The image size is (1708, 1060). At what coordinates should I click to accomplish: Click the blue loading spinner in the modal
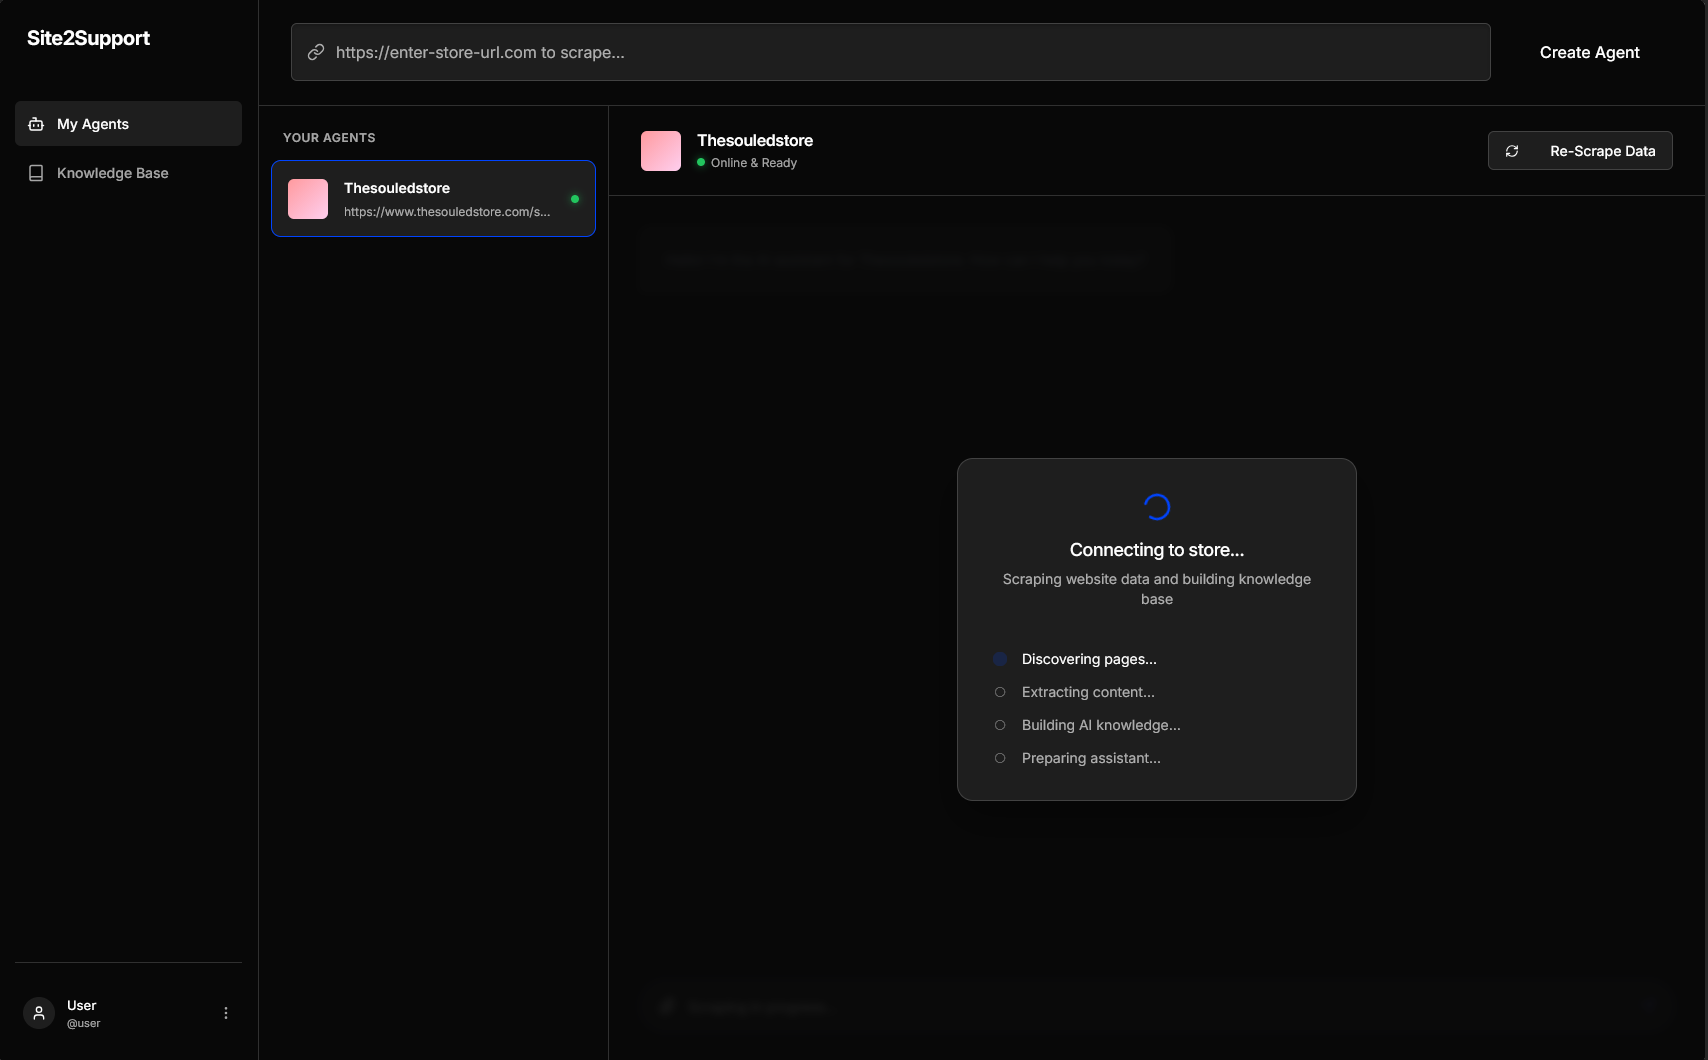pos(1156,506)
